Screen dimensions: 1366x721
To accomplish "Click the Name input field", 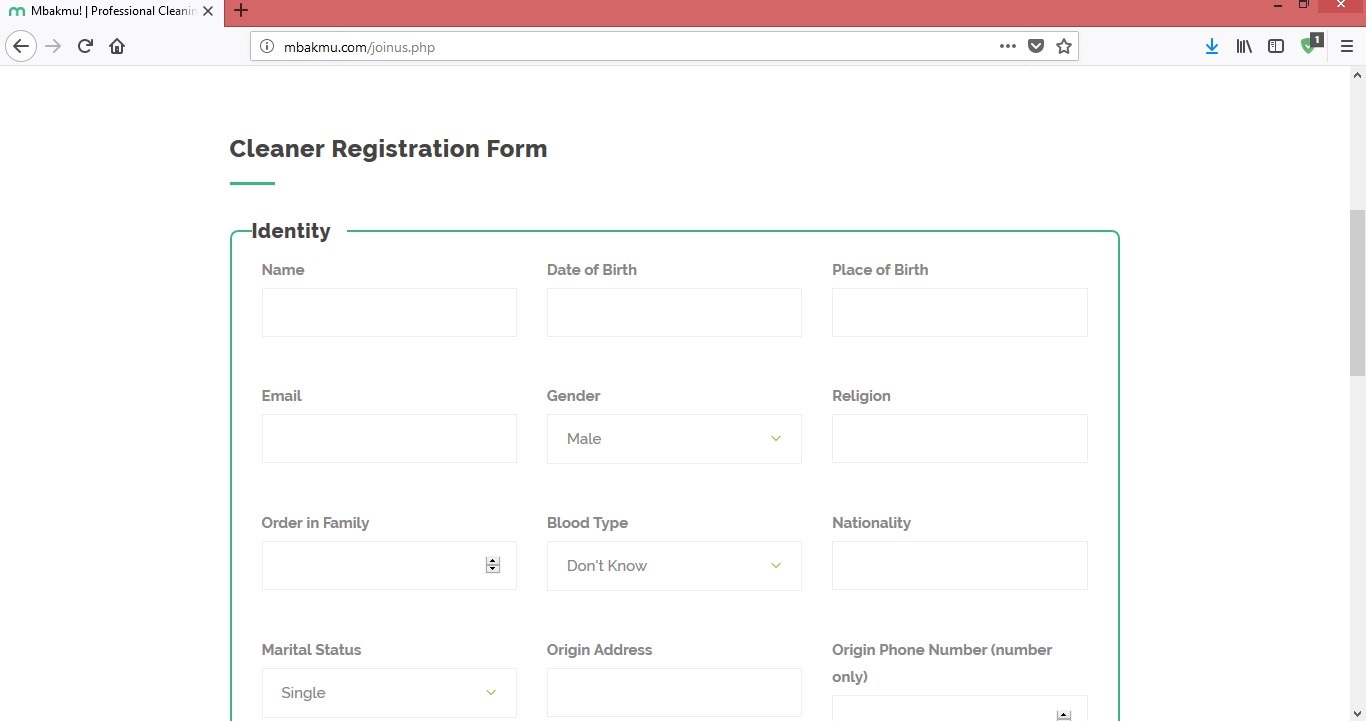I will click(x=389, y=313).
